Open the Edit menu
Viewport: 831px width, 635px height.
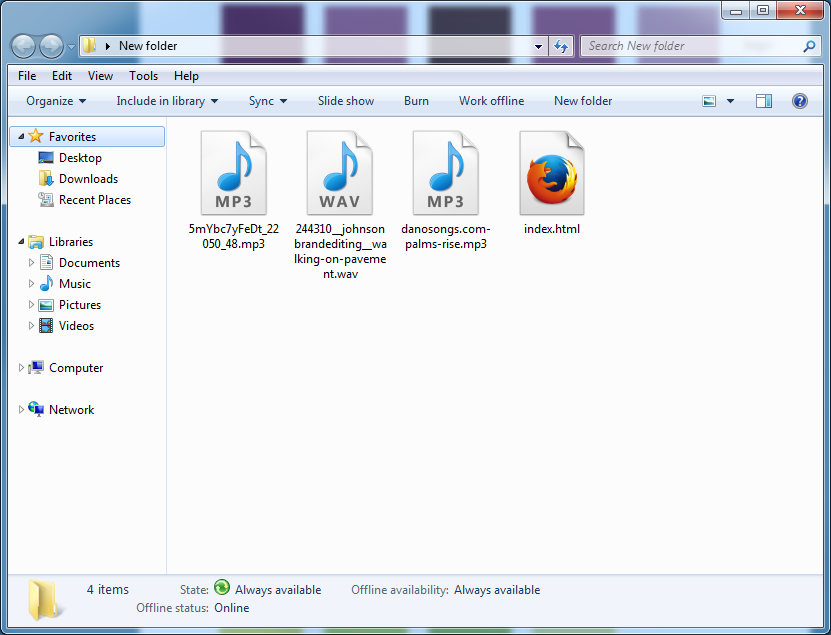tap(61, 76)
